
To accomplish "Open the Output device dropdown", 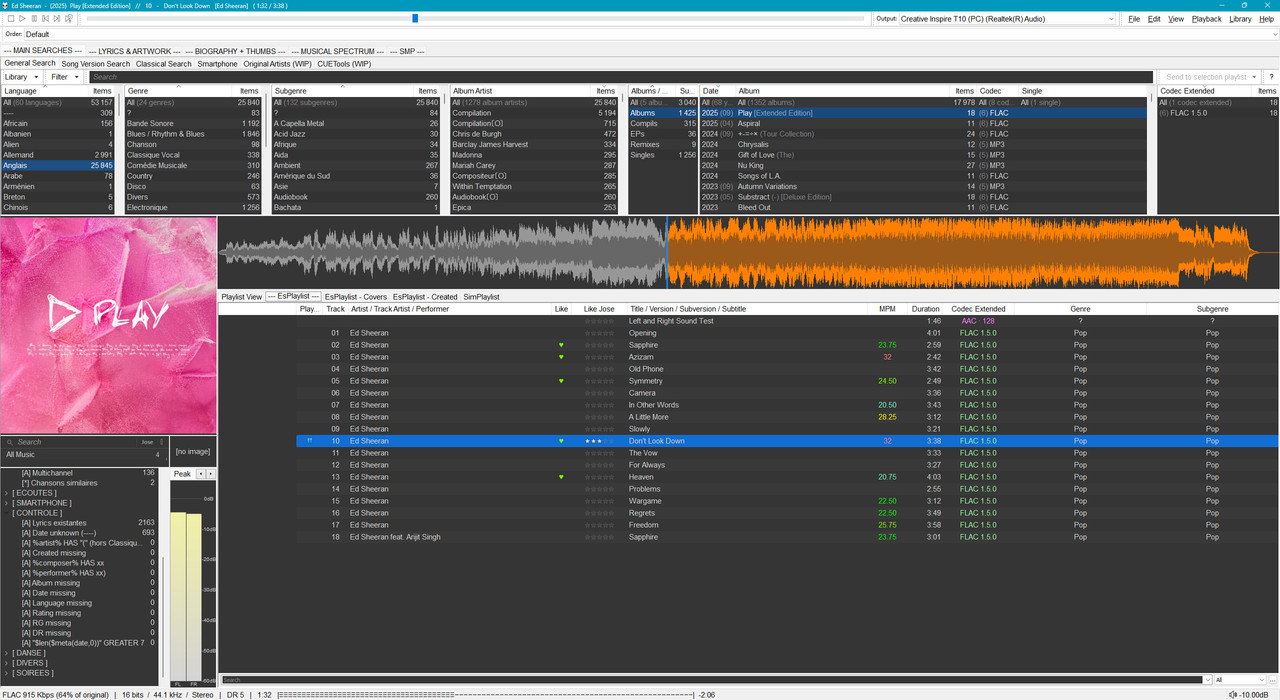I will coord(1007,19).
